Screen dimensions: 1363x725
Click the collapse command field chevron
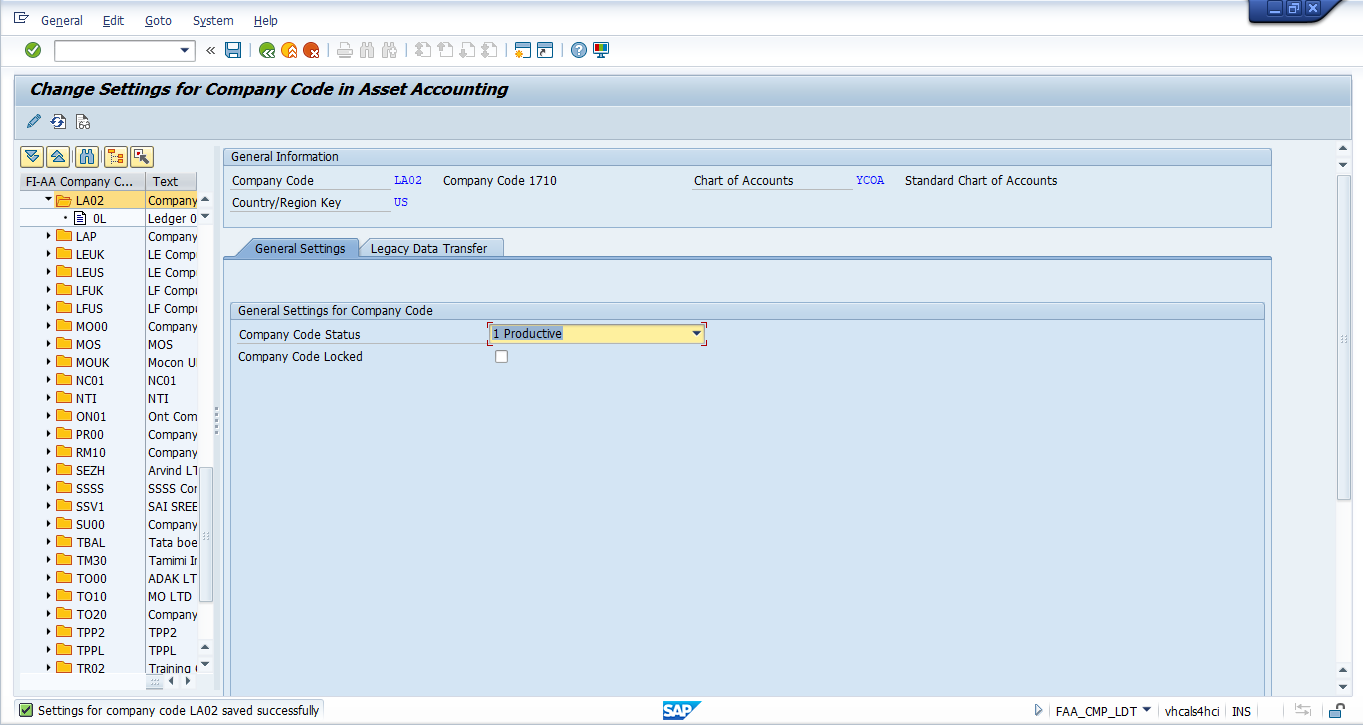pyautogui.click(x=210, y=50)
